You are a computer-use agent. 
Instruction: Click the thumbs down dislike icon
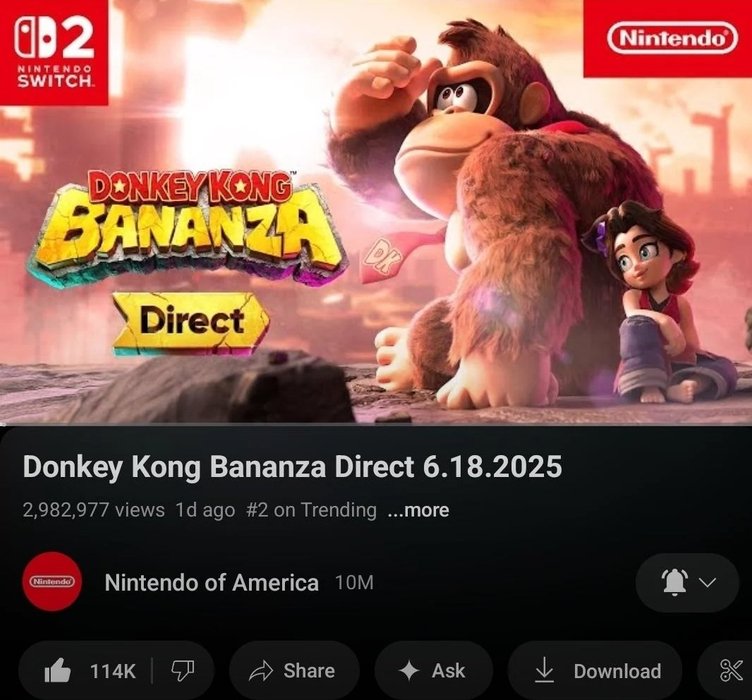pos(183,670)
